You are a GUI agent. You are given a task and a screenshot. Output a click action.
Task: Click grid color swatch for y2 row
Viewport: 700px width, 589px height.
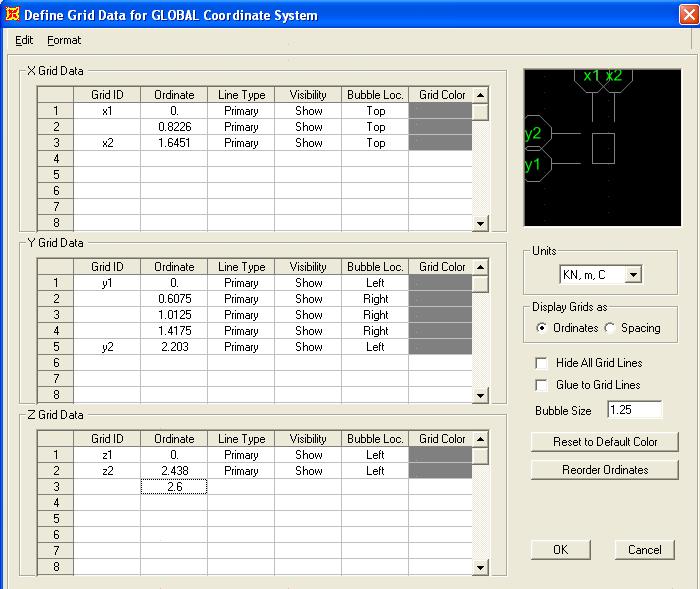click(440, 347)
